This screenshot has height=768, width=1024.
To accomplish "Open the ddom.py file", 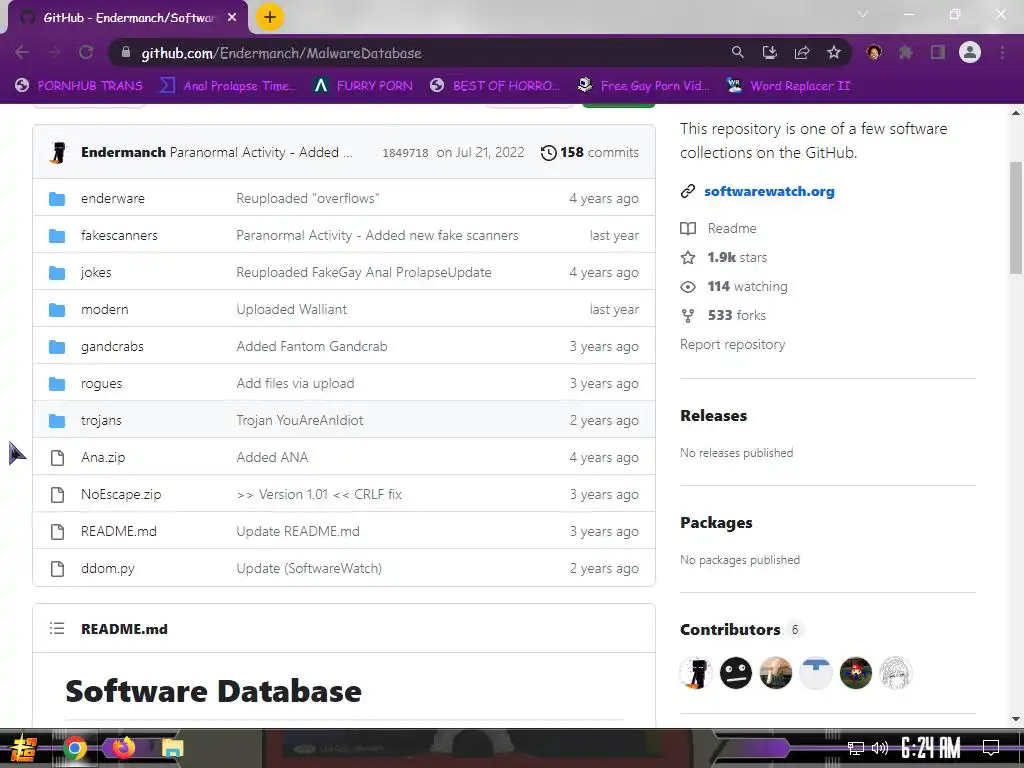I will click(x=107, y=568).
